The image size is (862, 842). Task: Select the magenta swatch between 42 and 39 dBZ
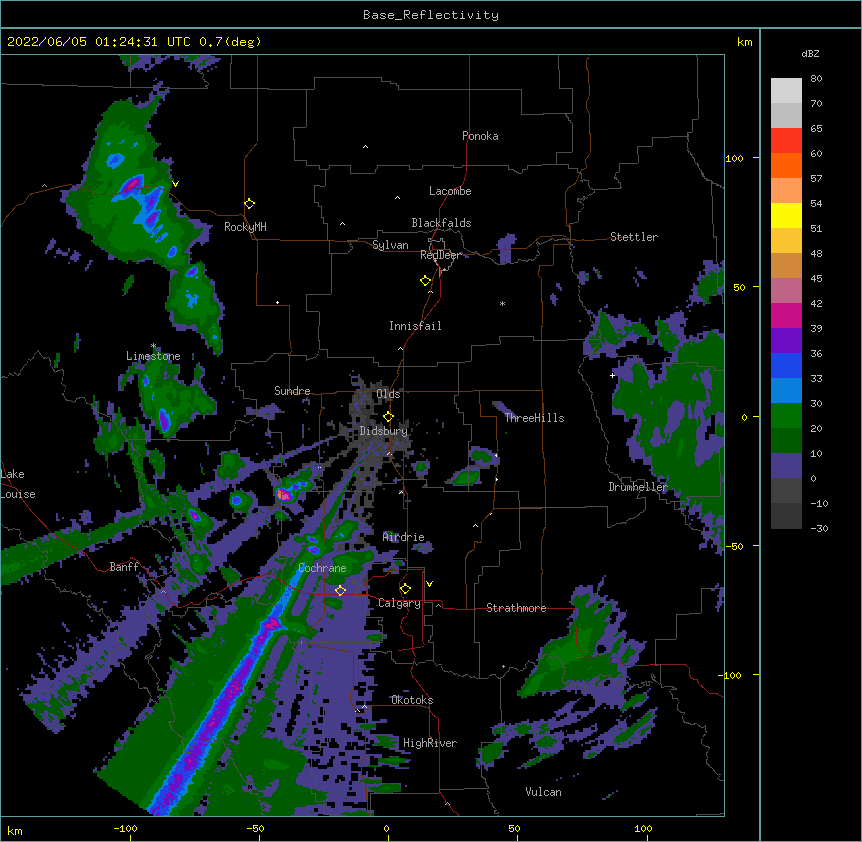786,316
